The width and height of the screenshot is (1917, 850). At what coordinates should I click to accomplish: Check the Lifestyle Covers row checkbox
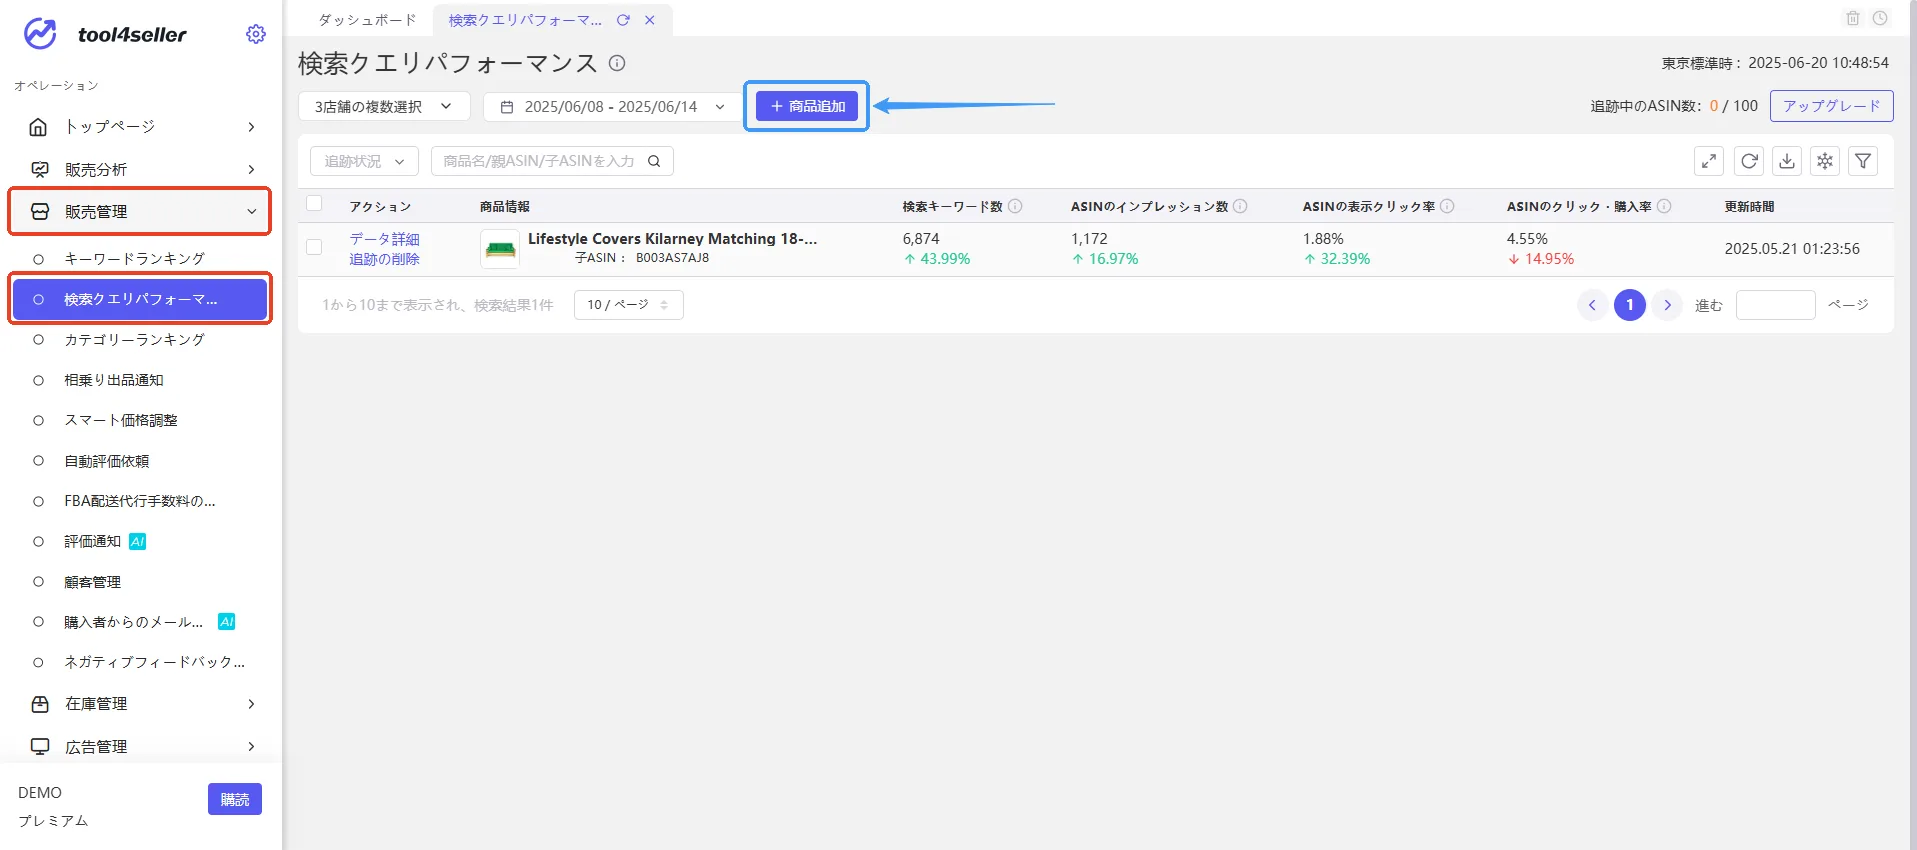314,247
